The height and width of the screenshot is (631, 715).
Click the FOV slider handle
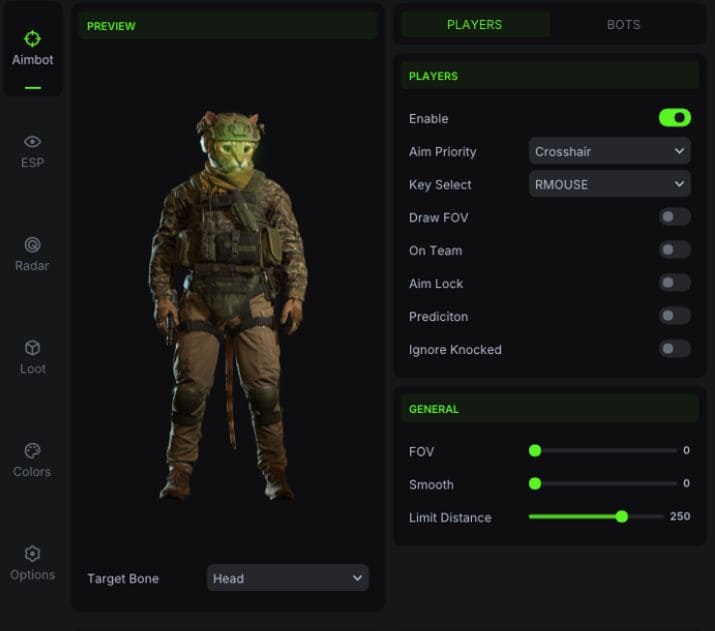click(x=535, y=451)
